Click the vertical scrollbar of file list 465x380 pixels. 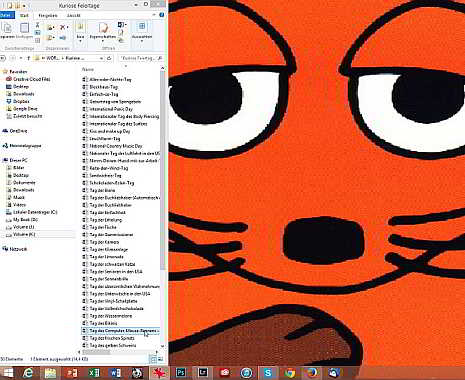click(x=162, y=170)
